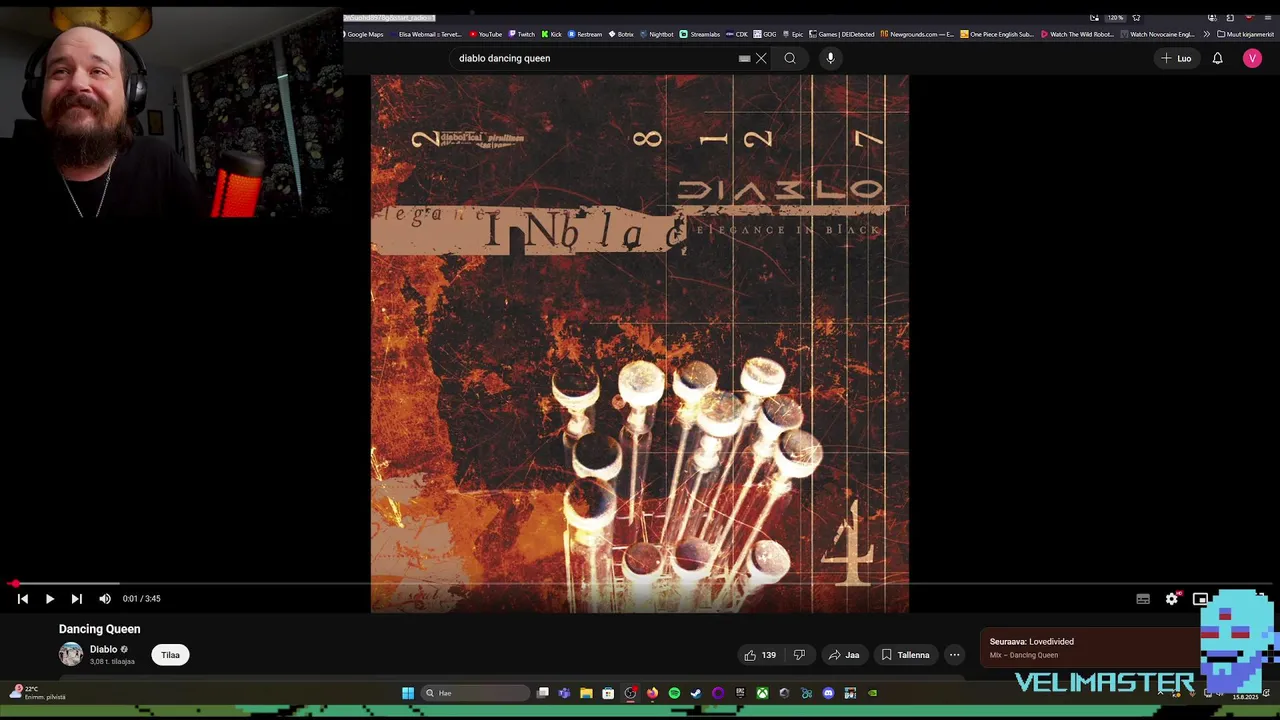Viewport: 1280px width, 720px height.
Task: Mute the player volume
Action: click(x=105, y=598)
